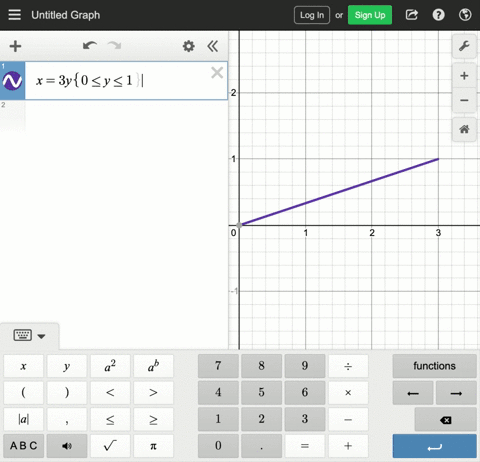Tap the number 4 key
This screenshot has width=480, height=462.
pos(218,393)
